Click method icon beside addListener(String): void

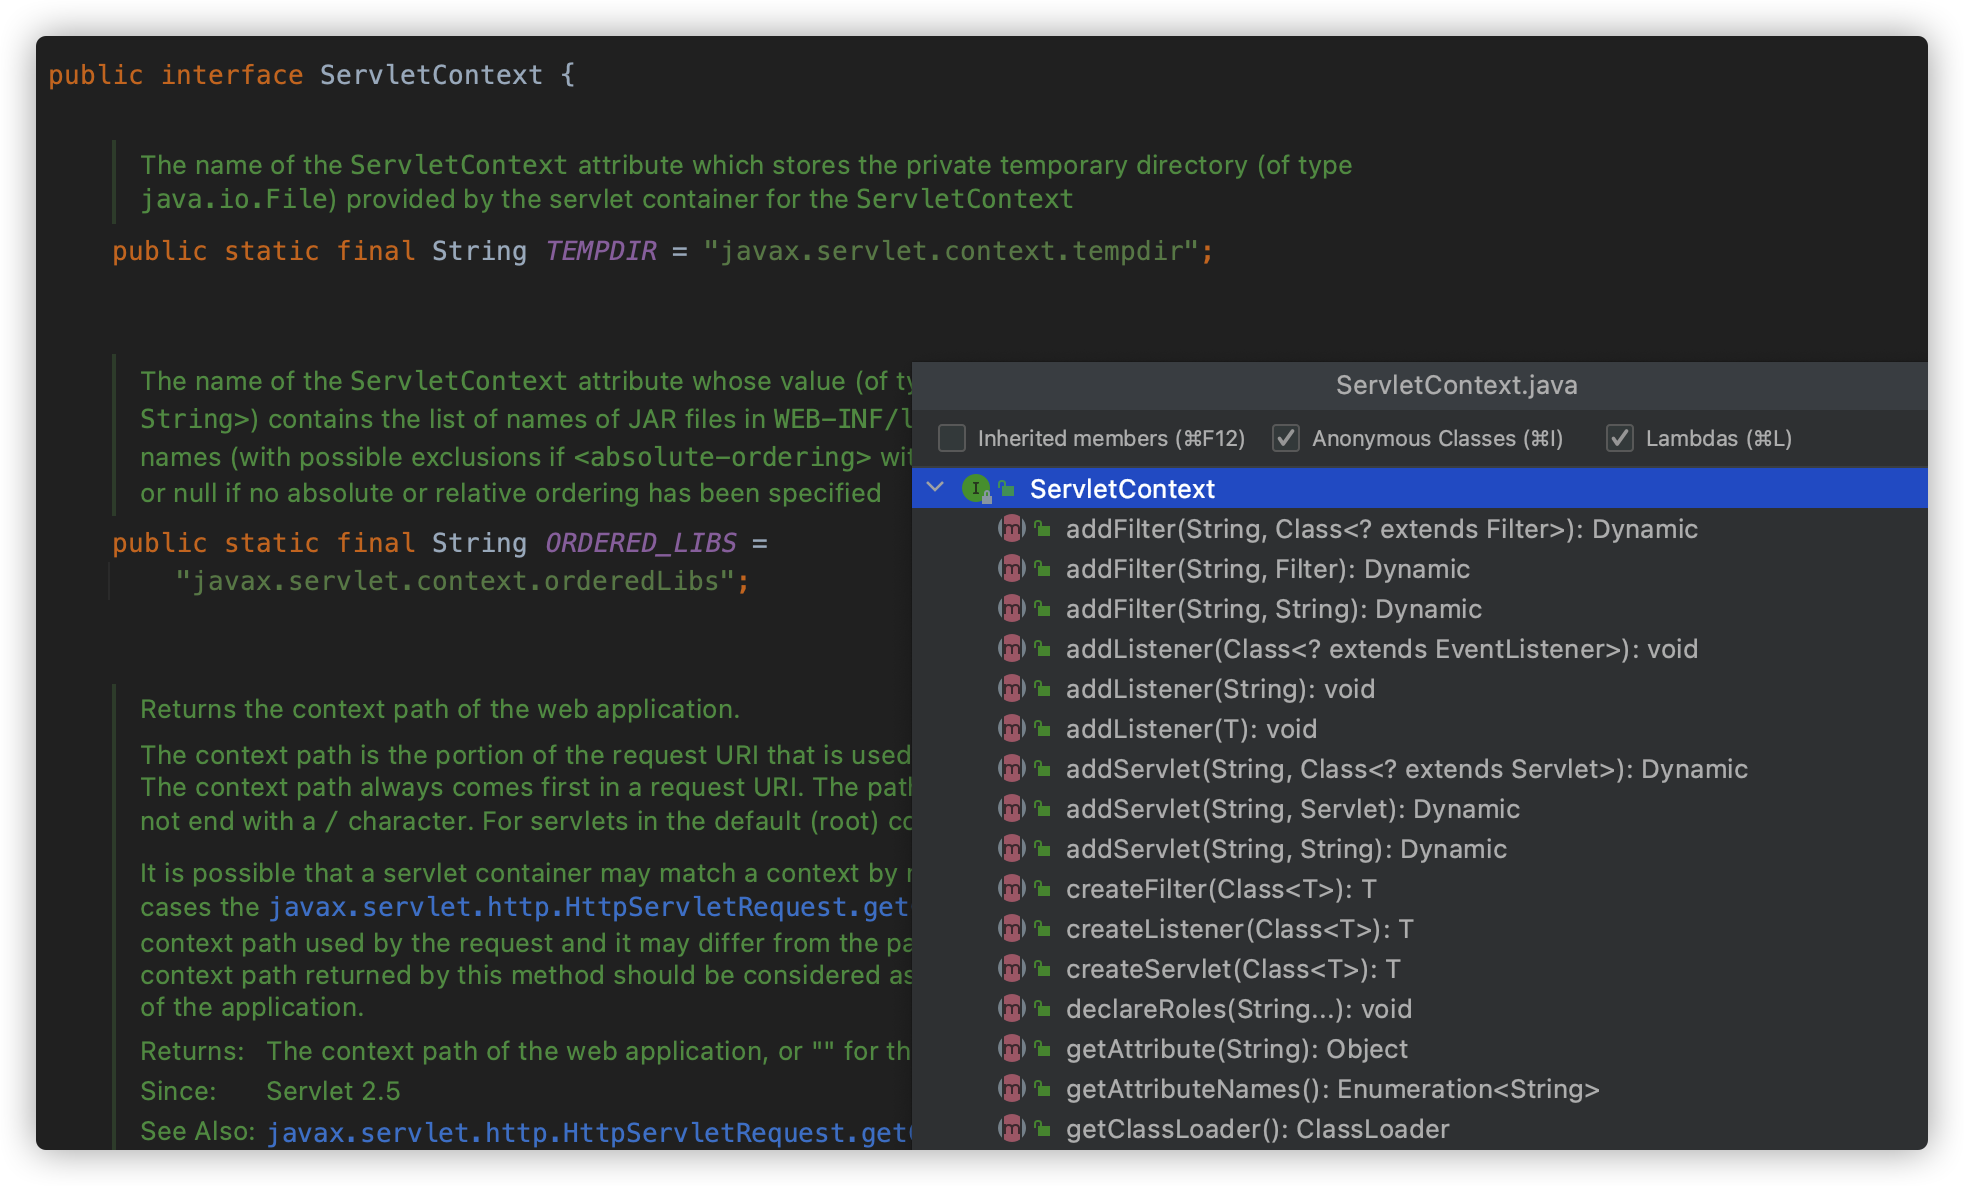coord(1012,689)
